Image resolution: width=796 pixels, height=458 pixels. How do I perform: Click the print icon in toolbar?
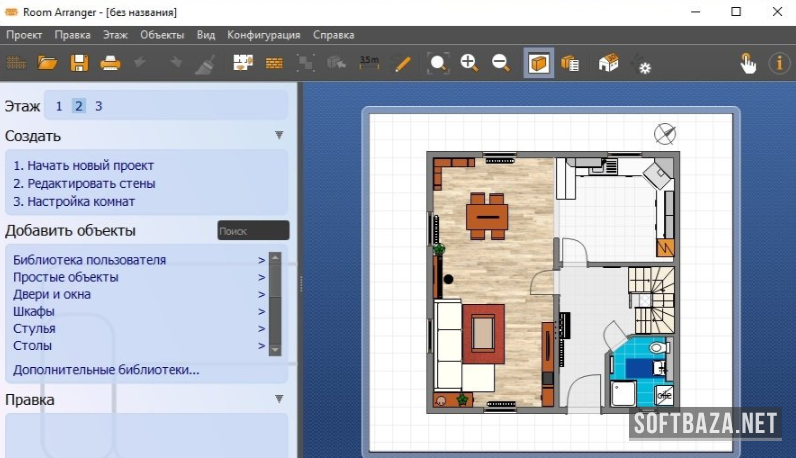pos(110,64)
